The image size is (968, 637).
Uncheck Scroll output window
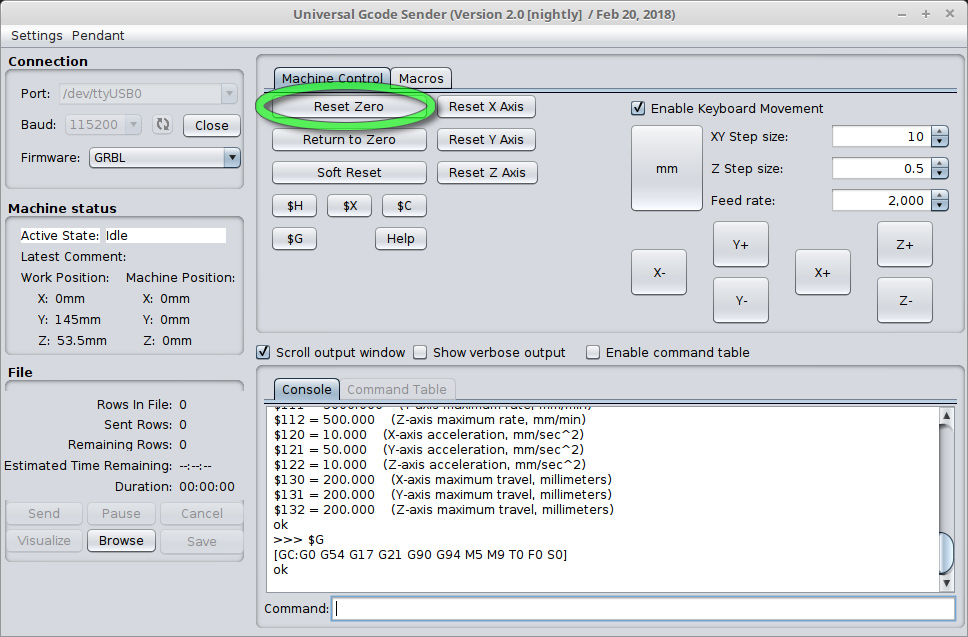pos(264,352)
